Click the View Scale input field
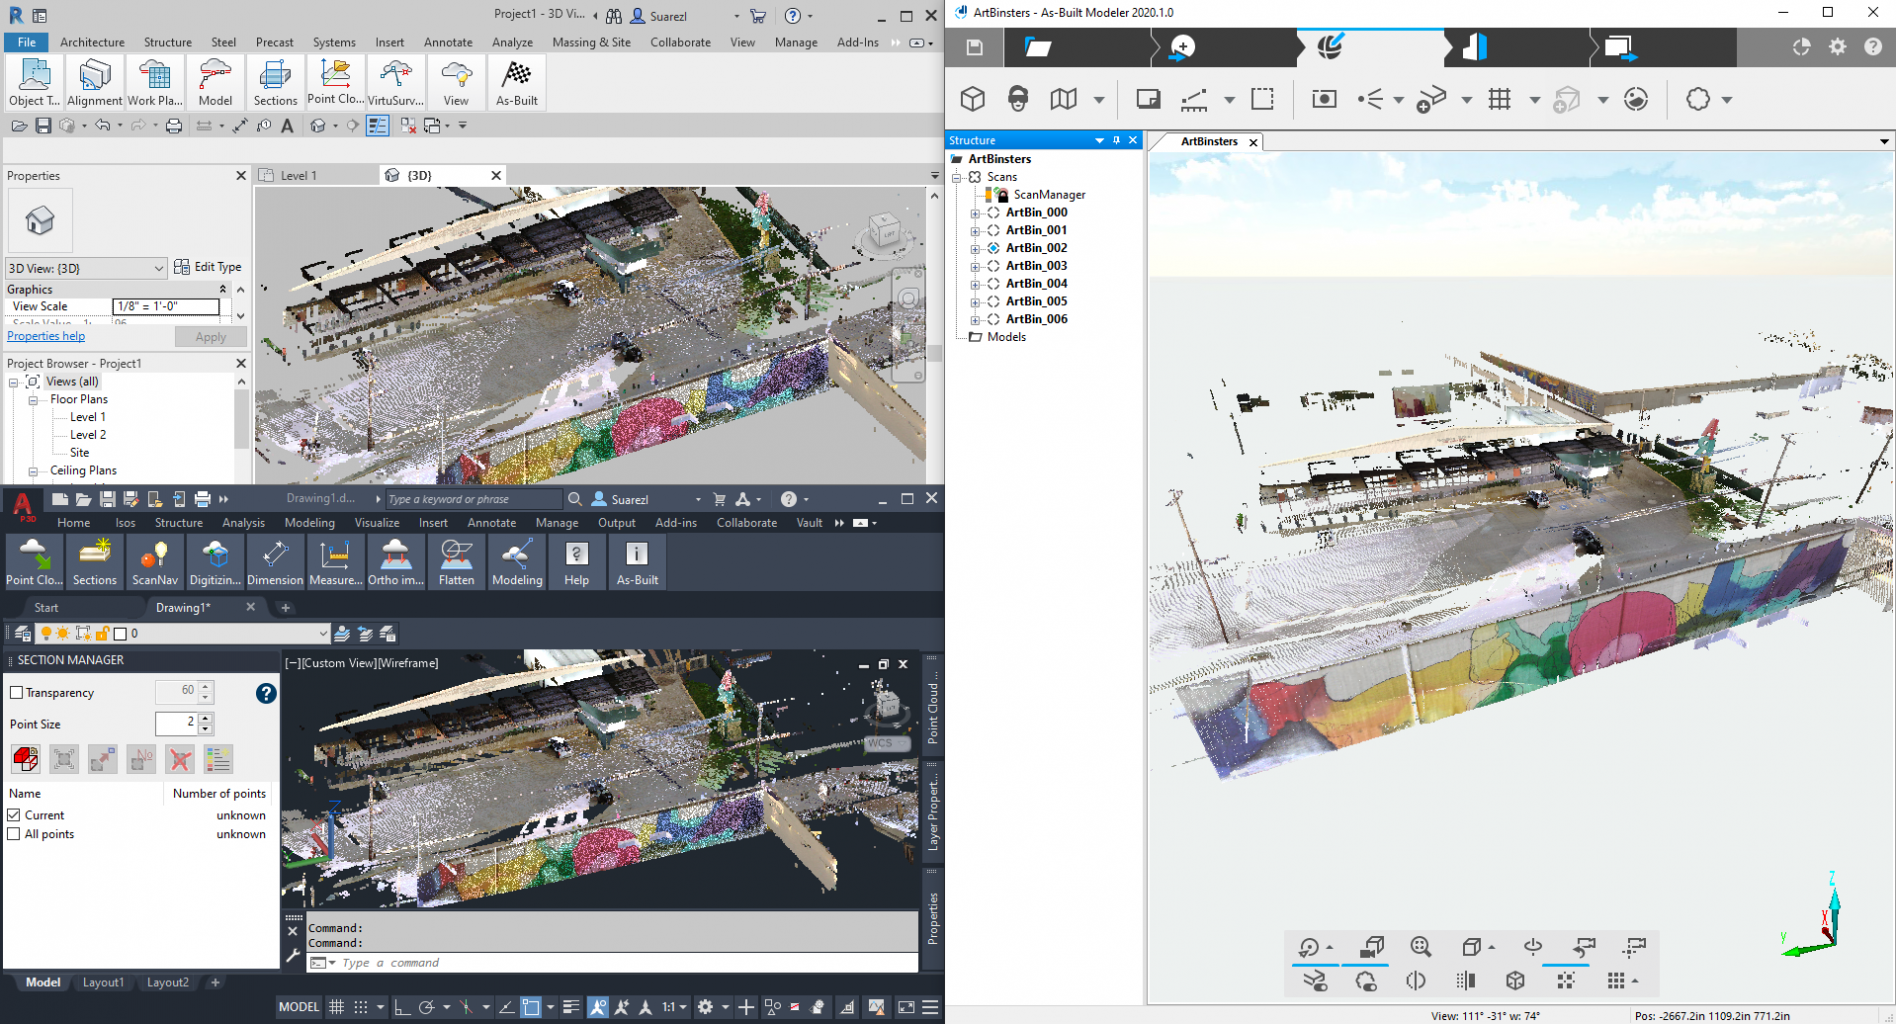This screenshot has height=1024, width=1896. coord(167,306)
